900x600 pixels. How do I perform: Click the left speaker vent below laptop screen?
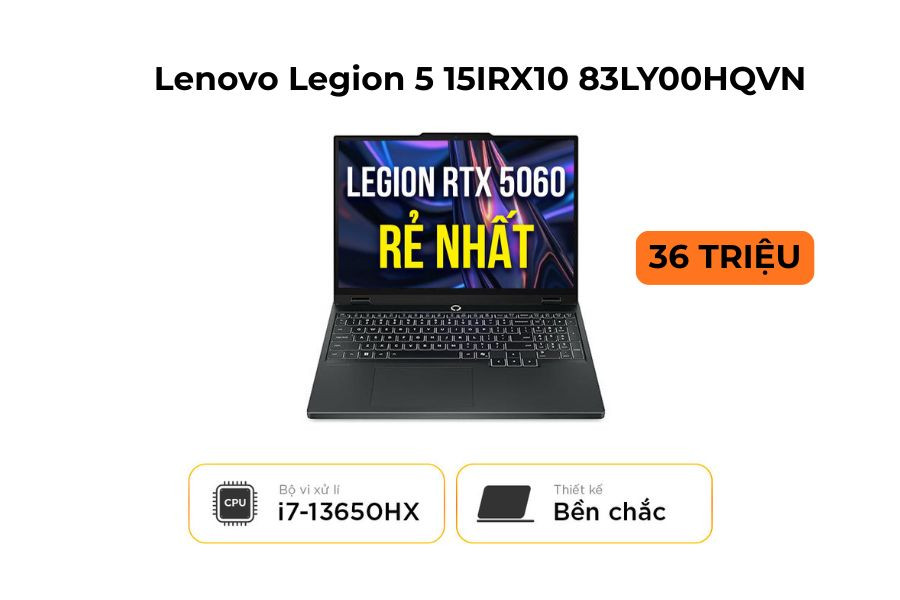pos(361,300)
